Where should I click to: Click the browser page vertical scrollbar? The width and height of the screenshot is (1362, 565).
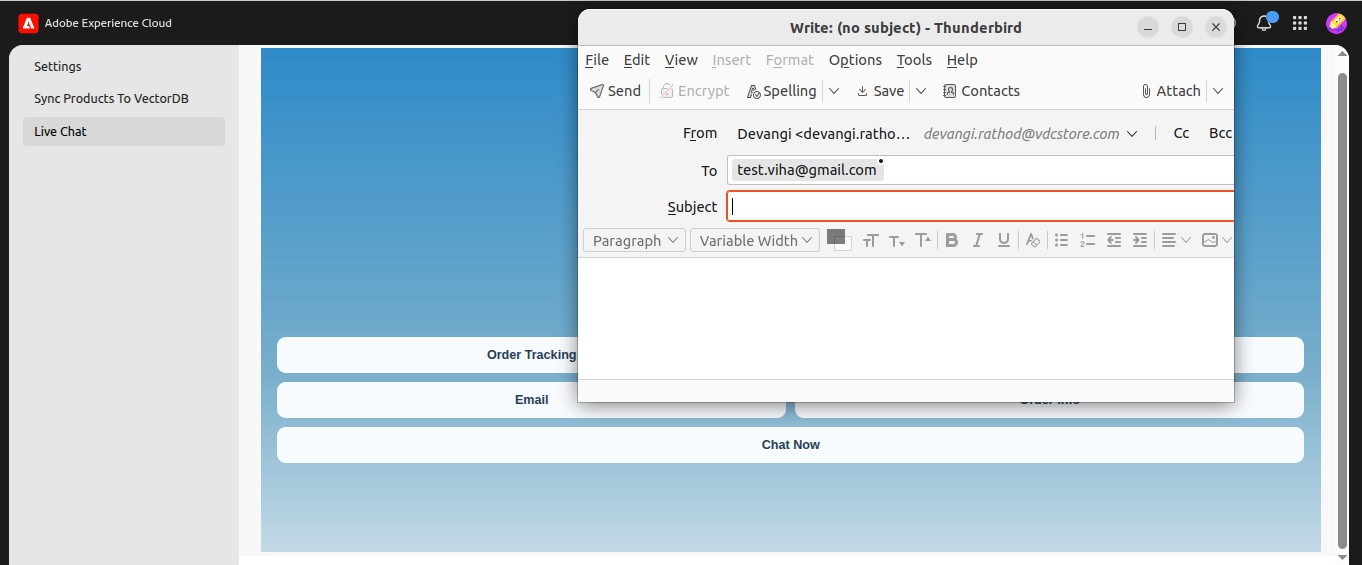[1343, 310]
